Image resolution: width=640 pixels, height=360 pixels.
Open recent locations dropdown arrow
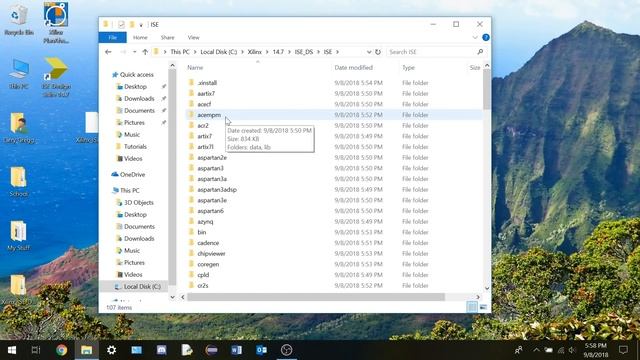(x=134, y=52)
